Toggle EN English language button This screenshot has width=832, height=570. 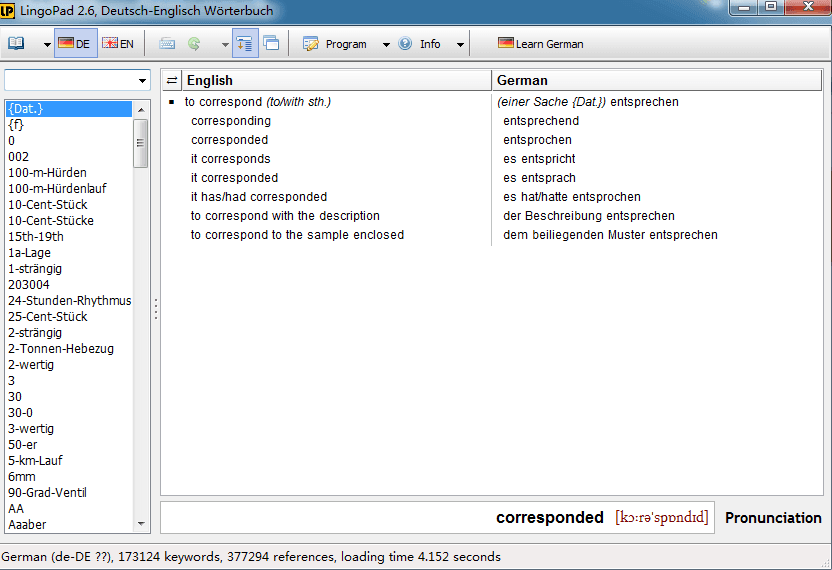pyautogui.click(x=119, y=44)
